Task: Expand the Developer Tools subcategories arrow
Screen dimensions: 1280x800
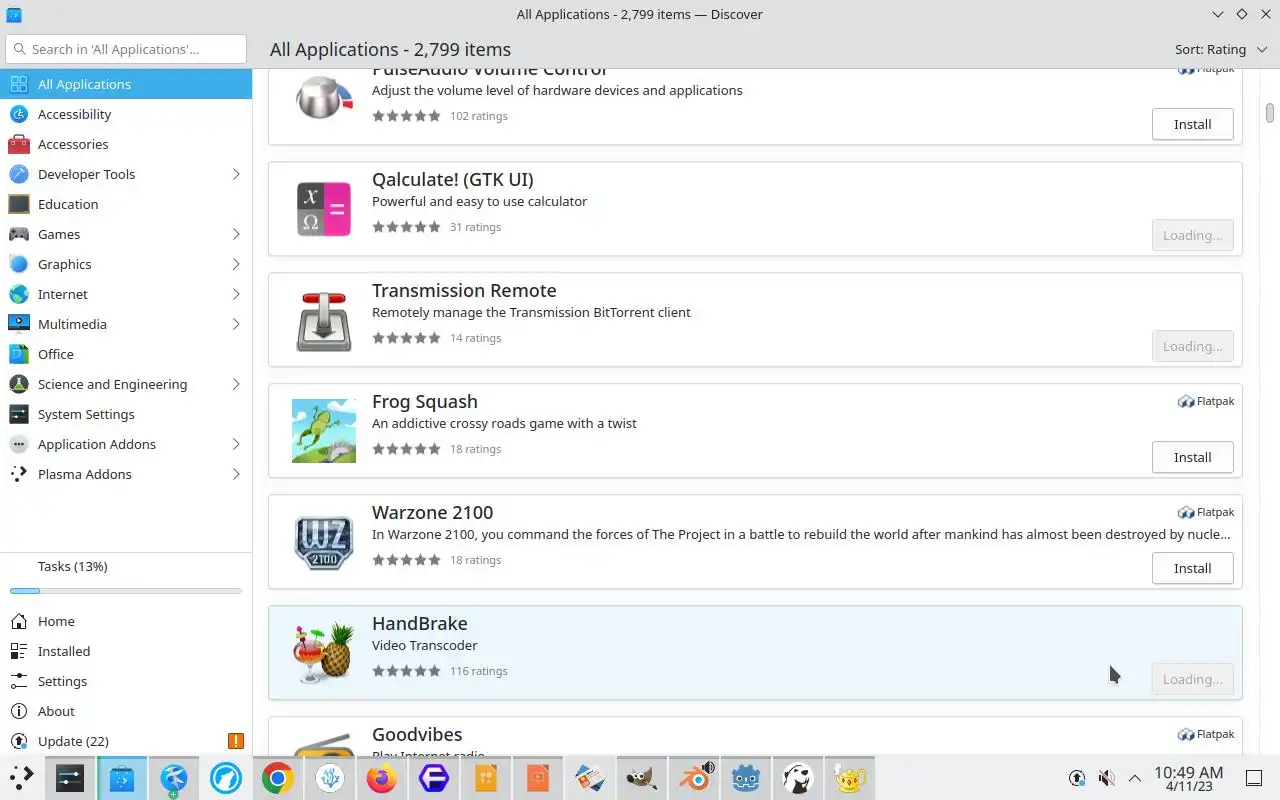Action: (x=236, y=174)
